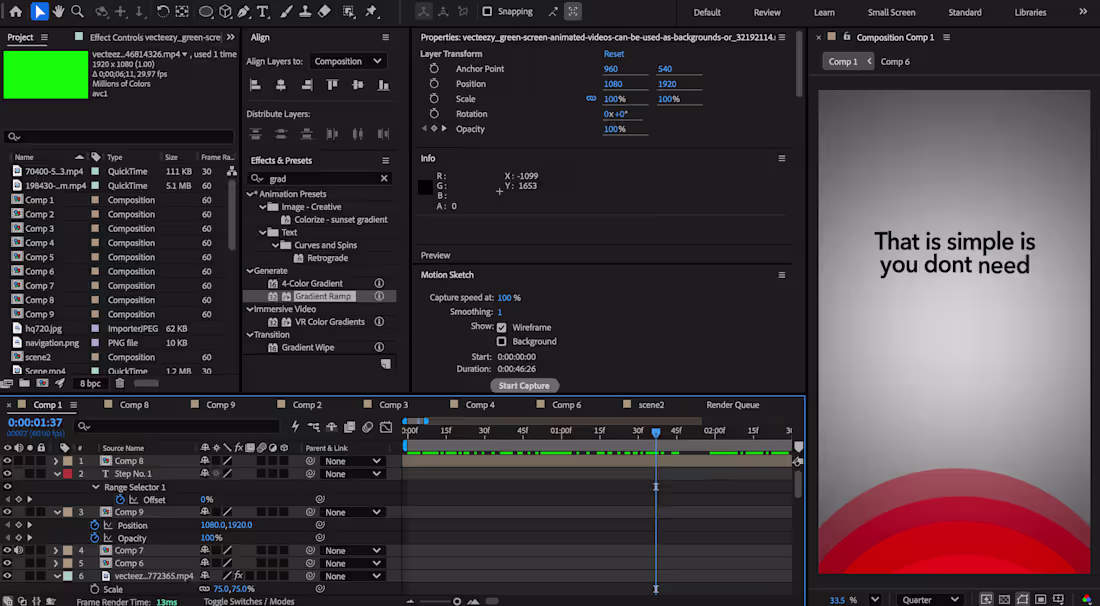This screenshot has height=606, width=1100.
Task: Click the Draft 3D lightning icon in timeline
Action: pyautogui.click(x=295, y=426)
